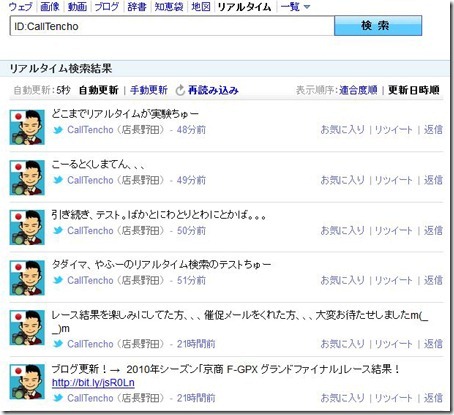Image resolution: width=454 pixels, height=415 pixels.
Task: Select the リアルタイム search tab
Action: coord(244,6)
